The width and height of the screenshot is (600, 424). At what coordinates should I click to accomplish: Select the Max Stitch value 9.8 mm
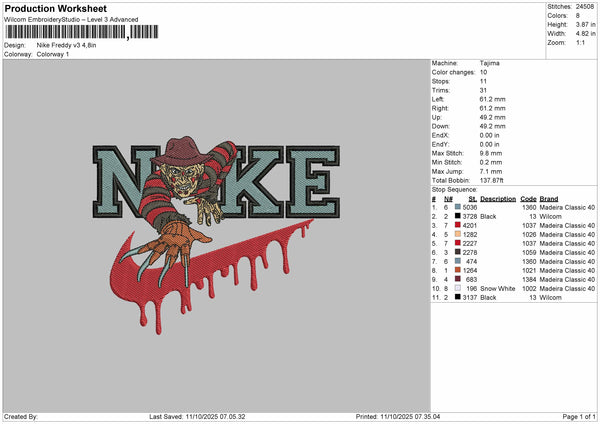[x=491, y=153]
